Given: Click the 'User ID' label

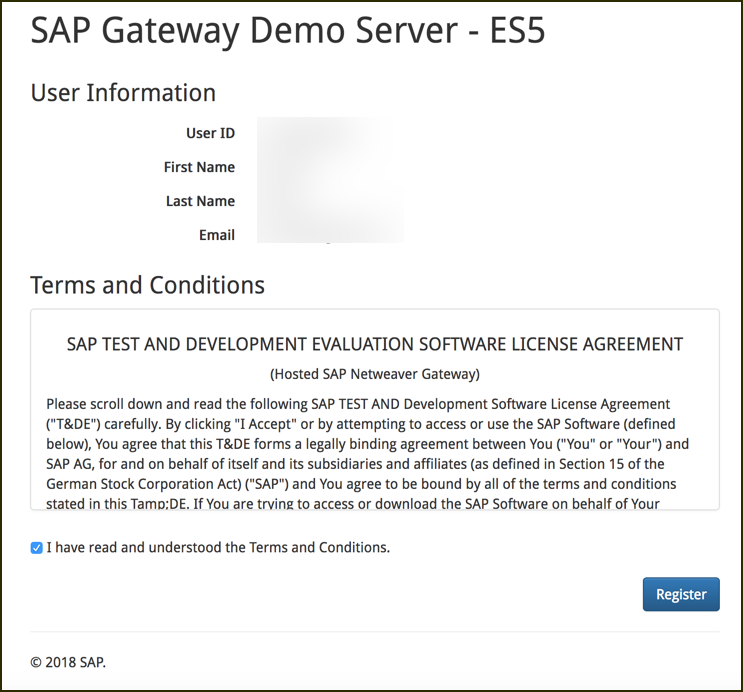Looking at the screenshot, I should (210, 133).
